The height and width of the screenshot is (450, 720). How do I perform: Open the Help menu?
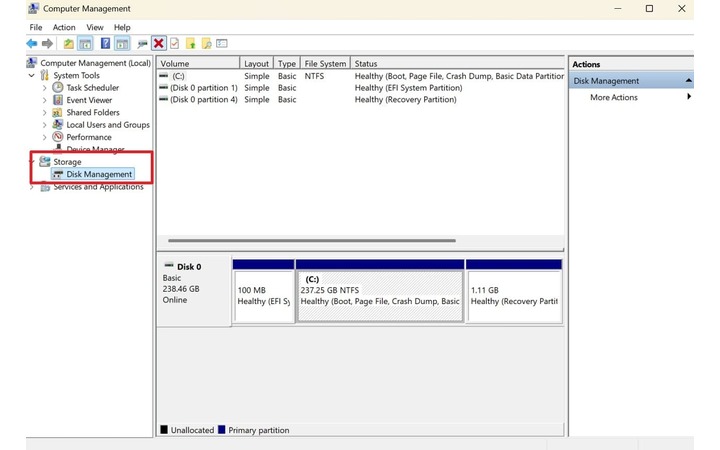point(122,27)
